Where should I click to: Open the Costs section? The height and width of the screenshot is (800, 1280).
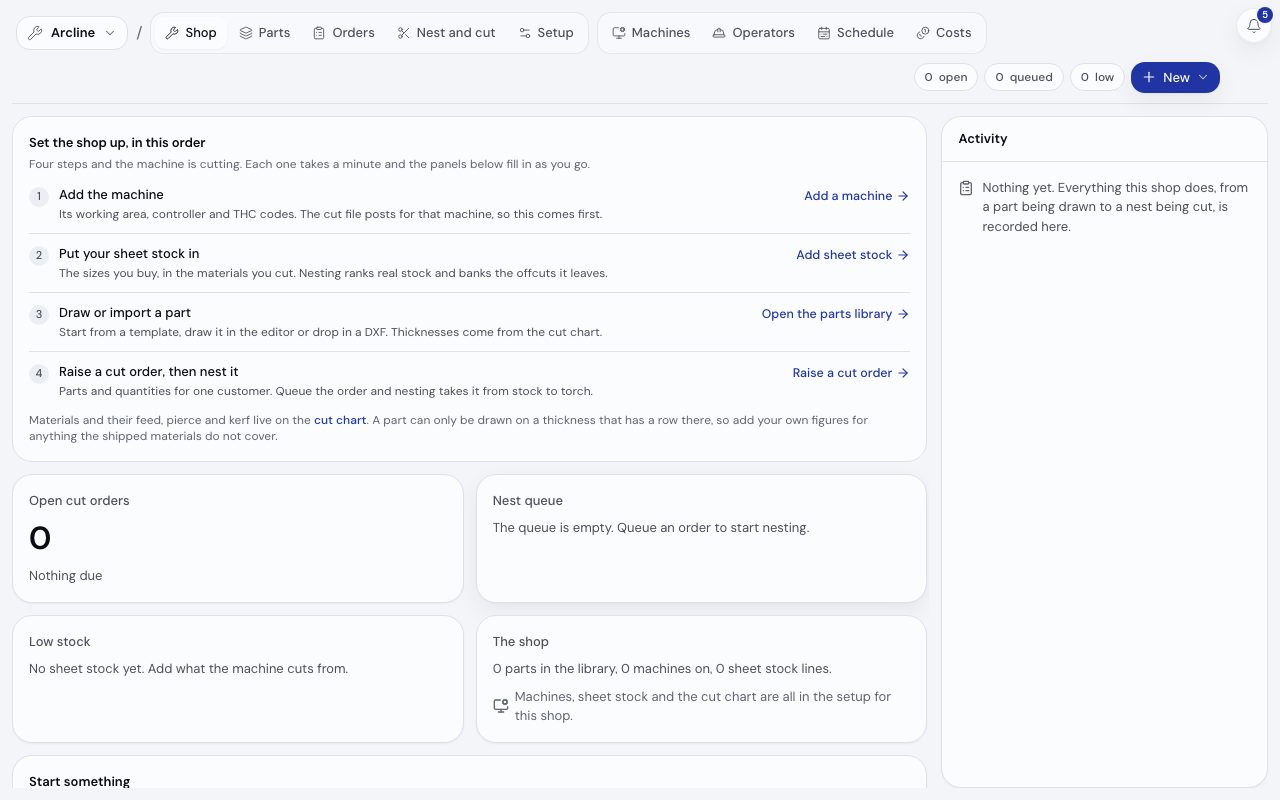(944, 33)
